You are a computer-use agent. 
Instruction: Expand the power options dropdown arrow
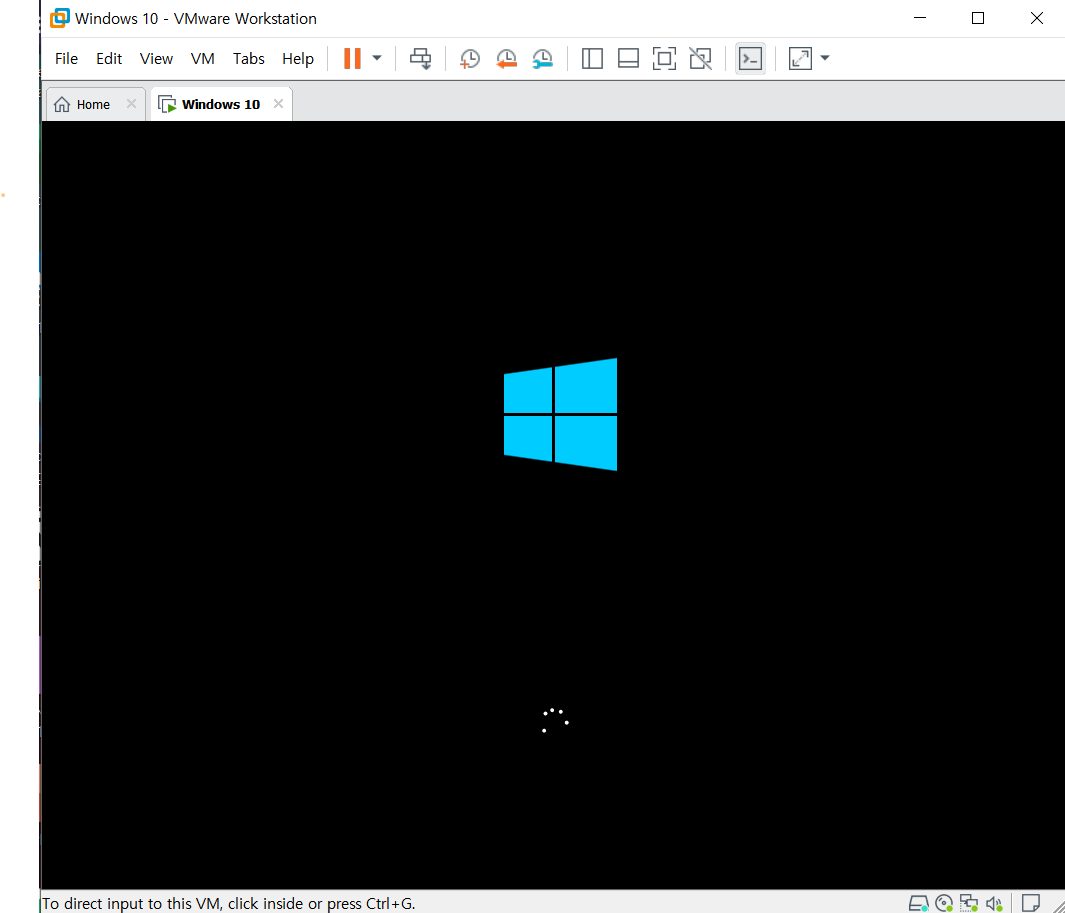tap(377, 58)
